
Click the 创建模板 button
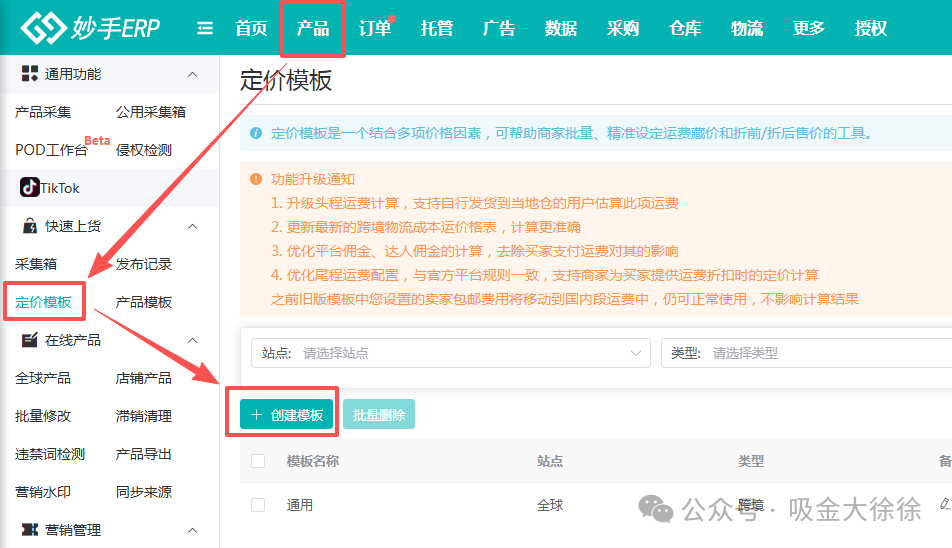[287, 414]
